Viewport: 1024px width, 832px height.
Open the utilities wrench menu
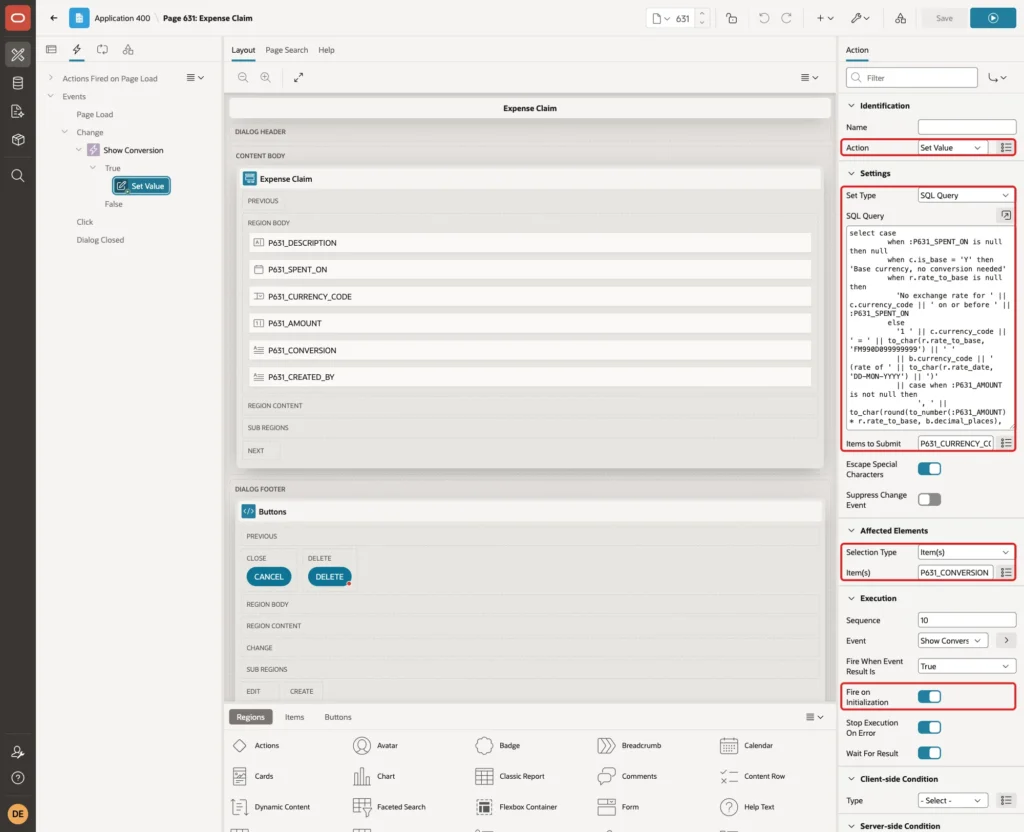[860, 18]
